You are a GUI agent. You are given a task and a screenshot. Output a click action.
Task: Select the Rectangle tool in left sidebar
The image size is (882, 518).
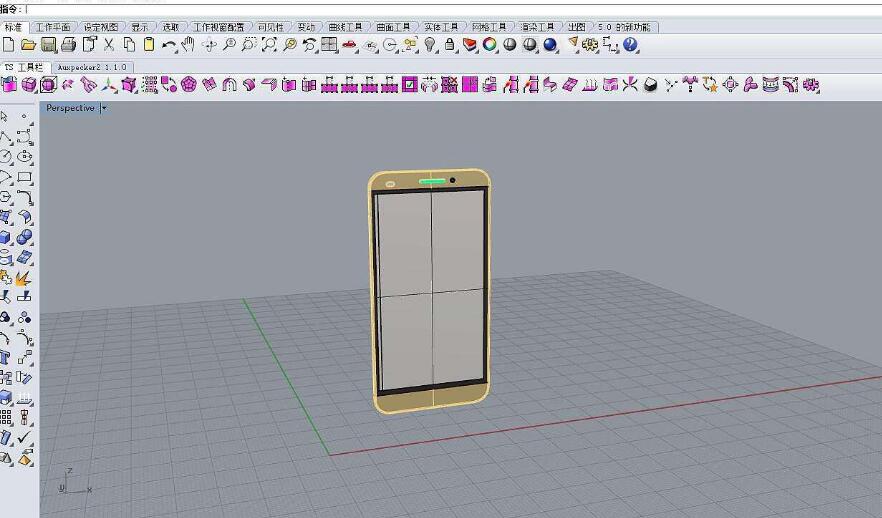click(25, 177)
